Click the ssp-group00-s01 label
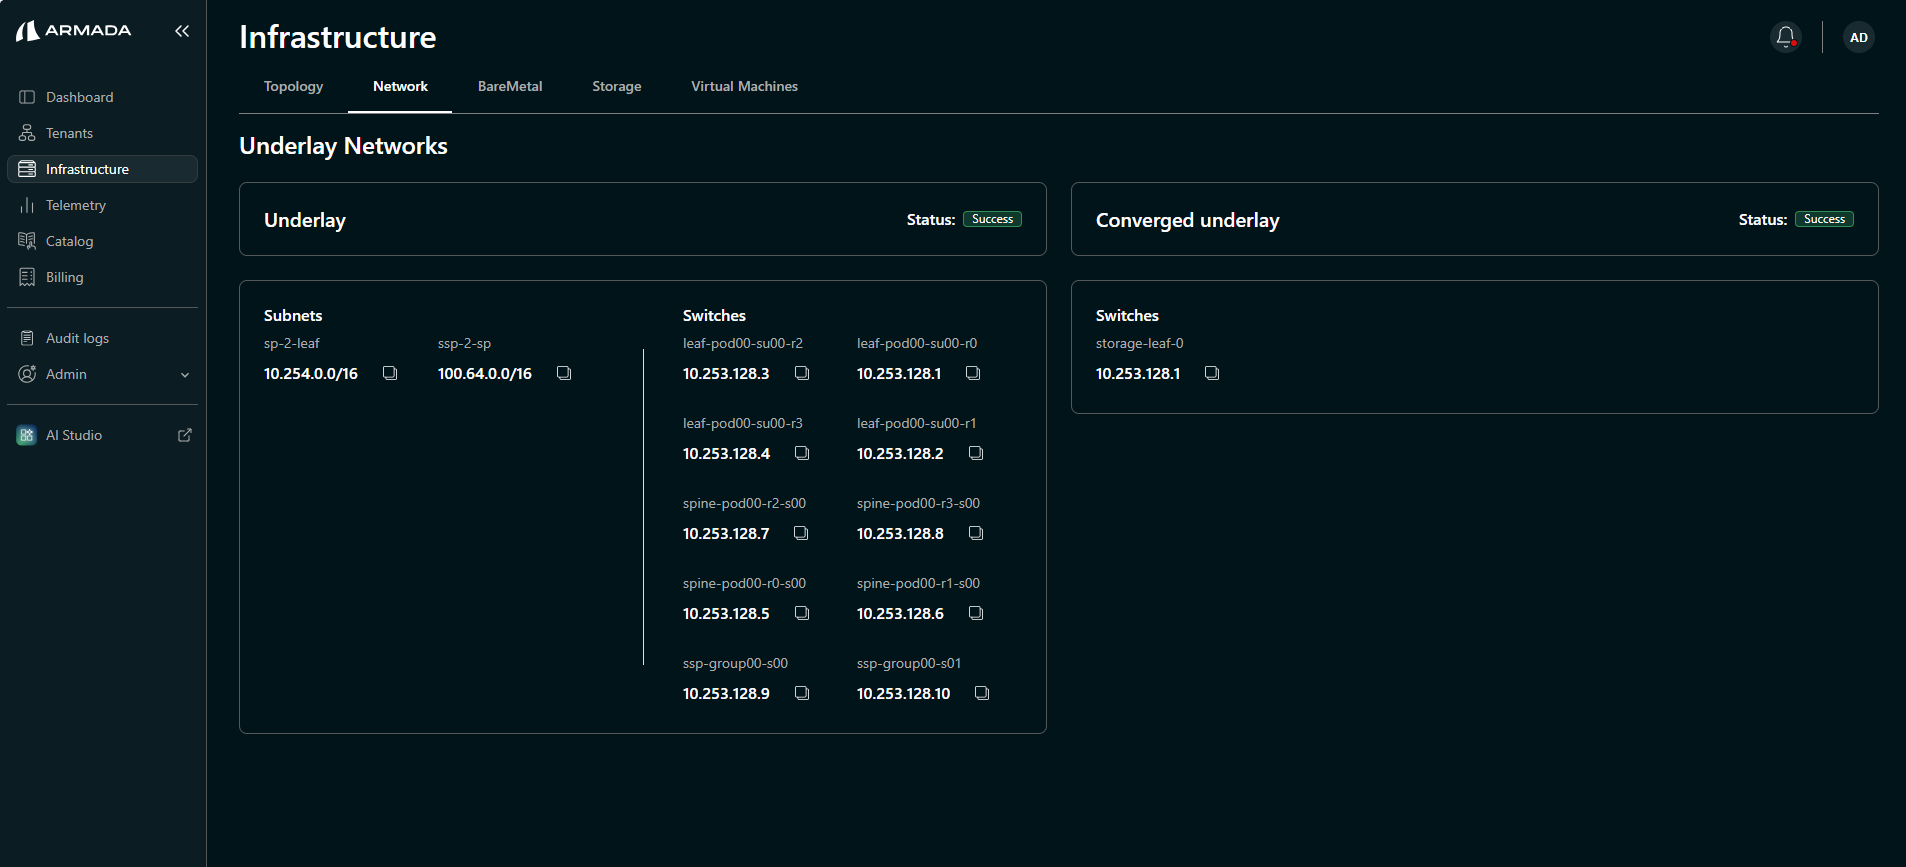 click(x=909, y=663)
